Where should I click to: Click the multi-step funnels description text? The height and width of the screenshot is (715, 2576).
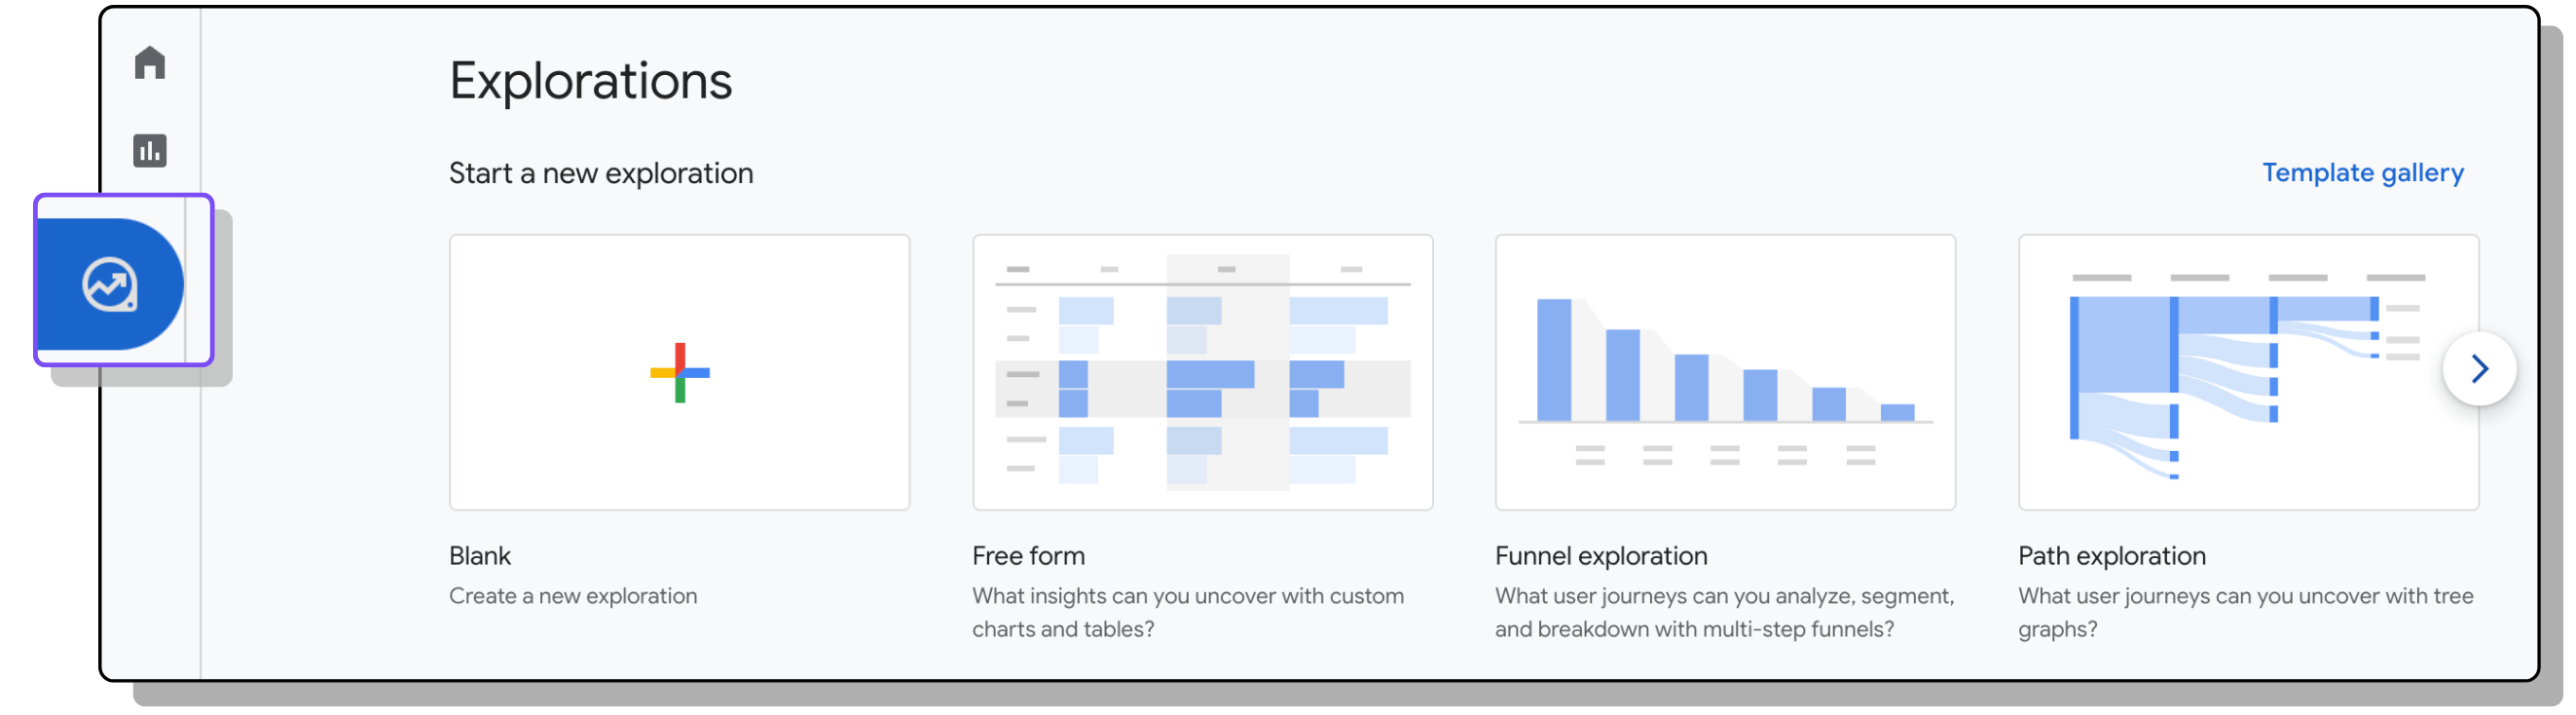tap(1724, 612)
